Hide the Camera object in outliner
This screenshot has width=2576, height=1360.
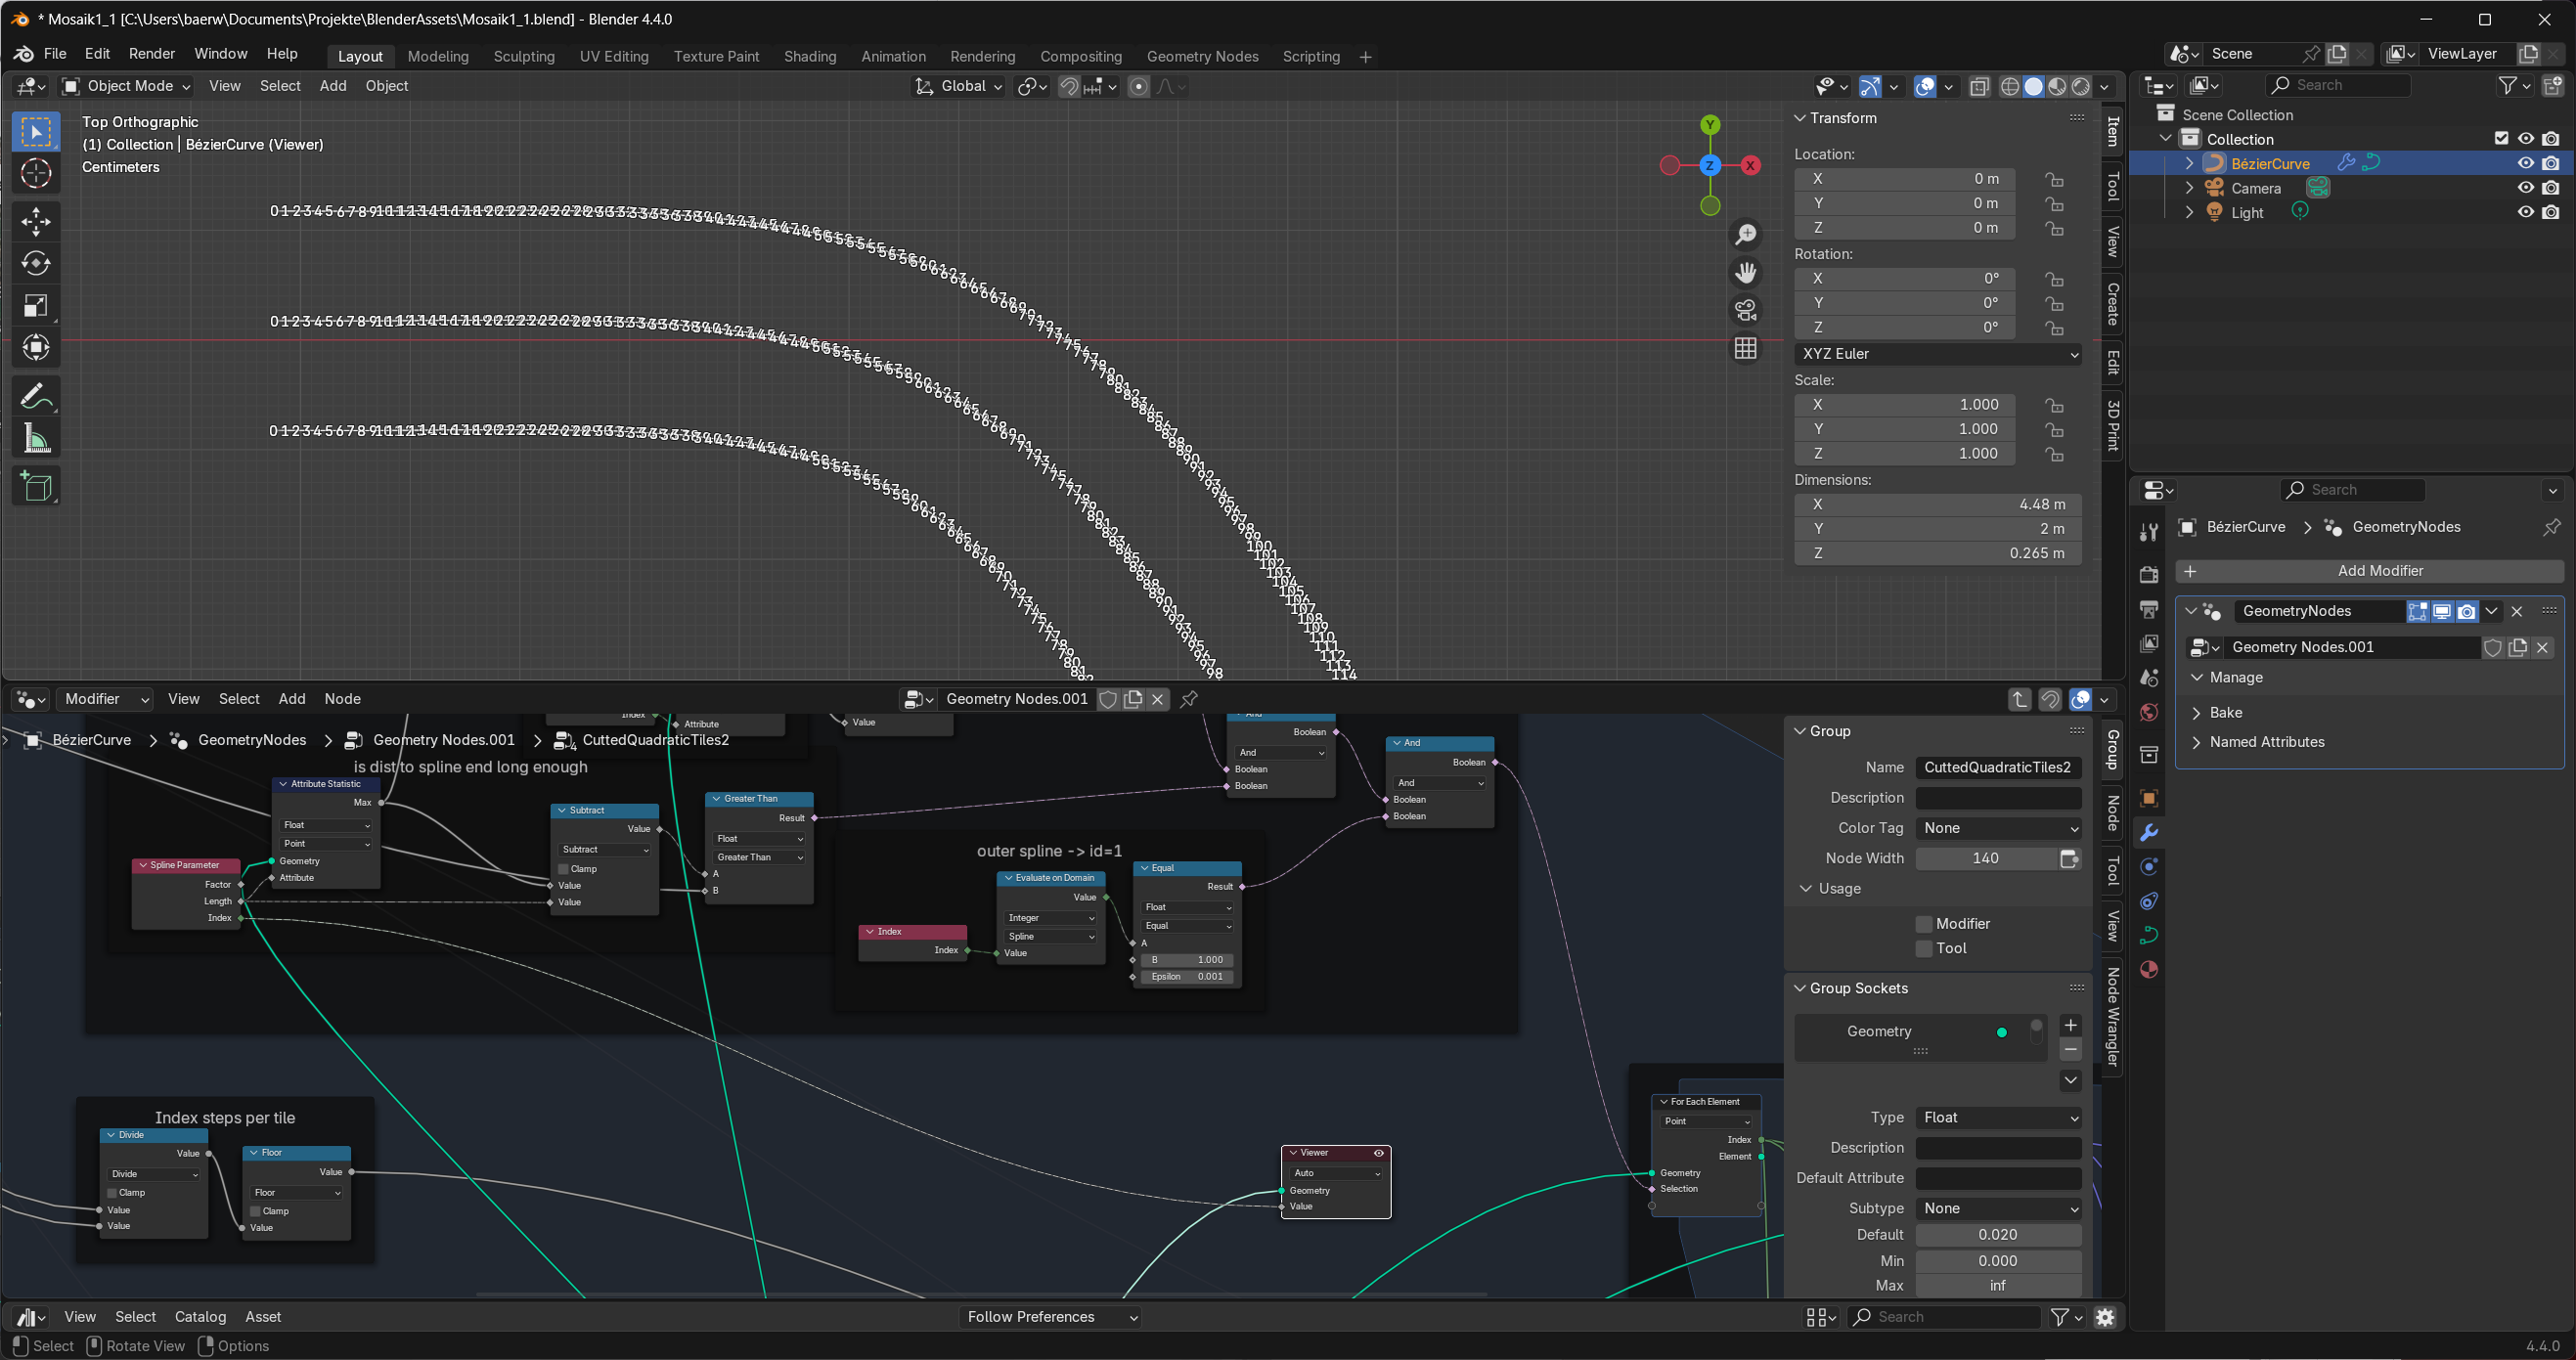(2525, 188)
